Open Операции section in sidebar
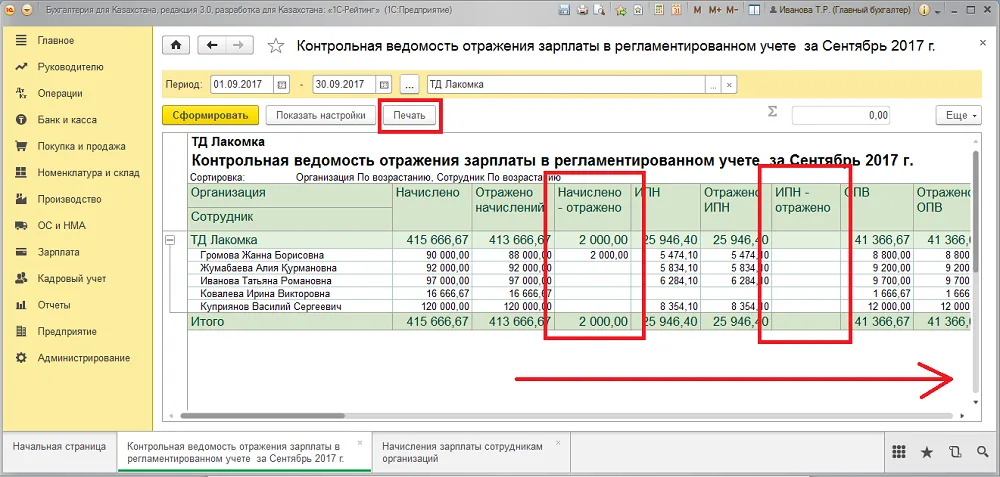Viewport: 1000px width, 477px height. coord(60,94)
